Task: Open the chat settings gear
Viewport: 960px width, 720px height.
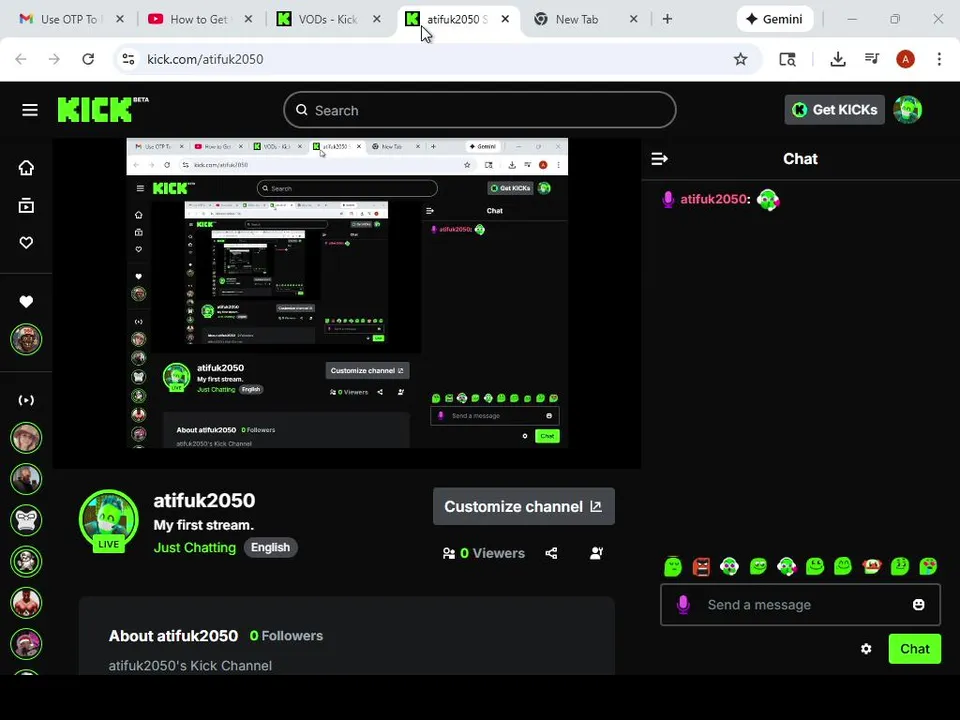Action: (x=866, y=649)
